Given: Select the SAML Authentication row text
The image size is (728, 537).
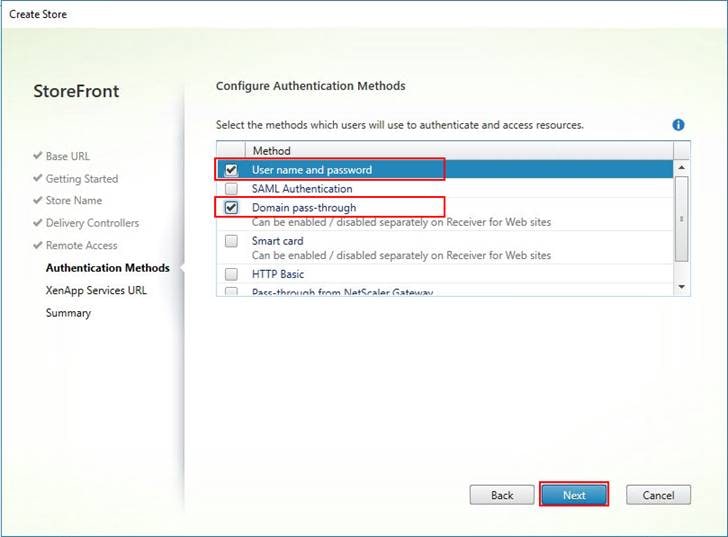Looking at the screenshot, I should click(302, 189).
